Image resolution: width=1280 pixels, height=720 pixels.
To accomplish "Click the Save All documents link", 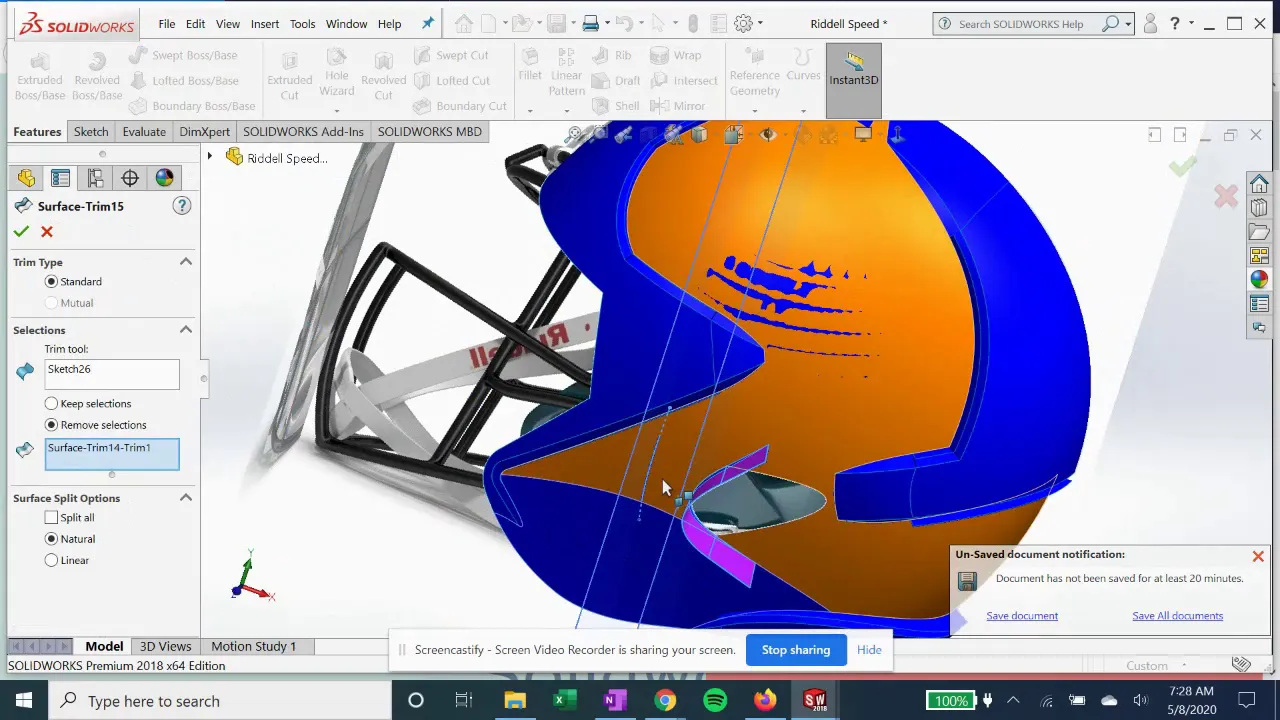I will click(x=1177, y=616).
